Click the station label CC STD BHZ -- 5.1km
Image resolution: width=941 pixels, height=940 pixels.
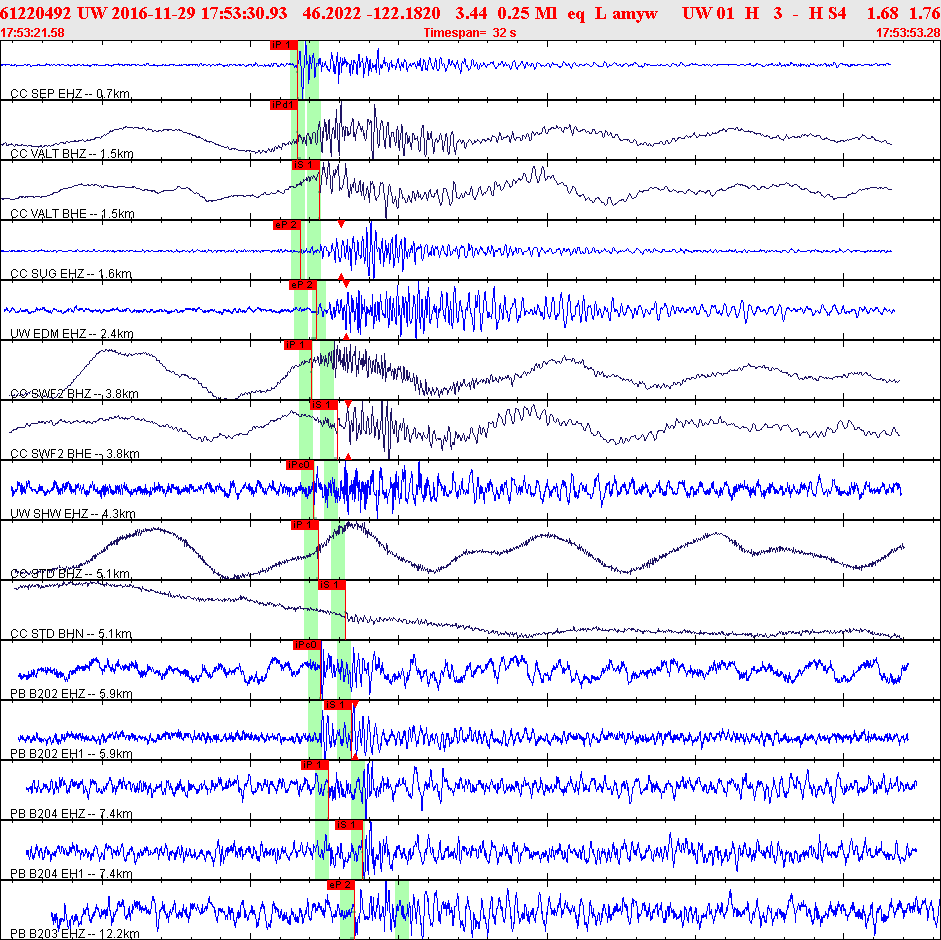70,574
